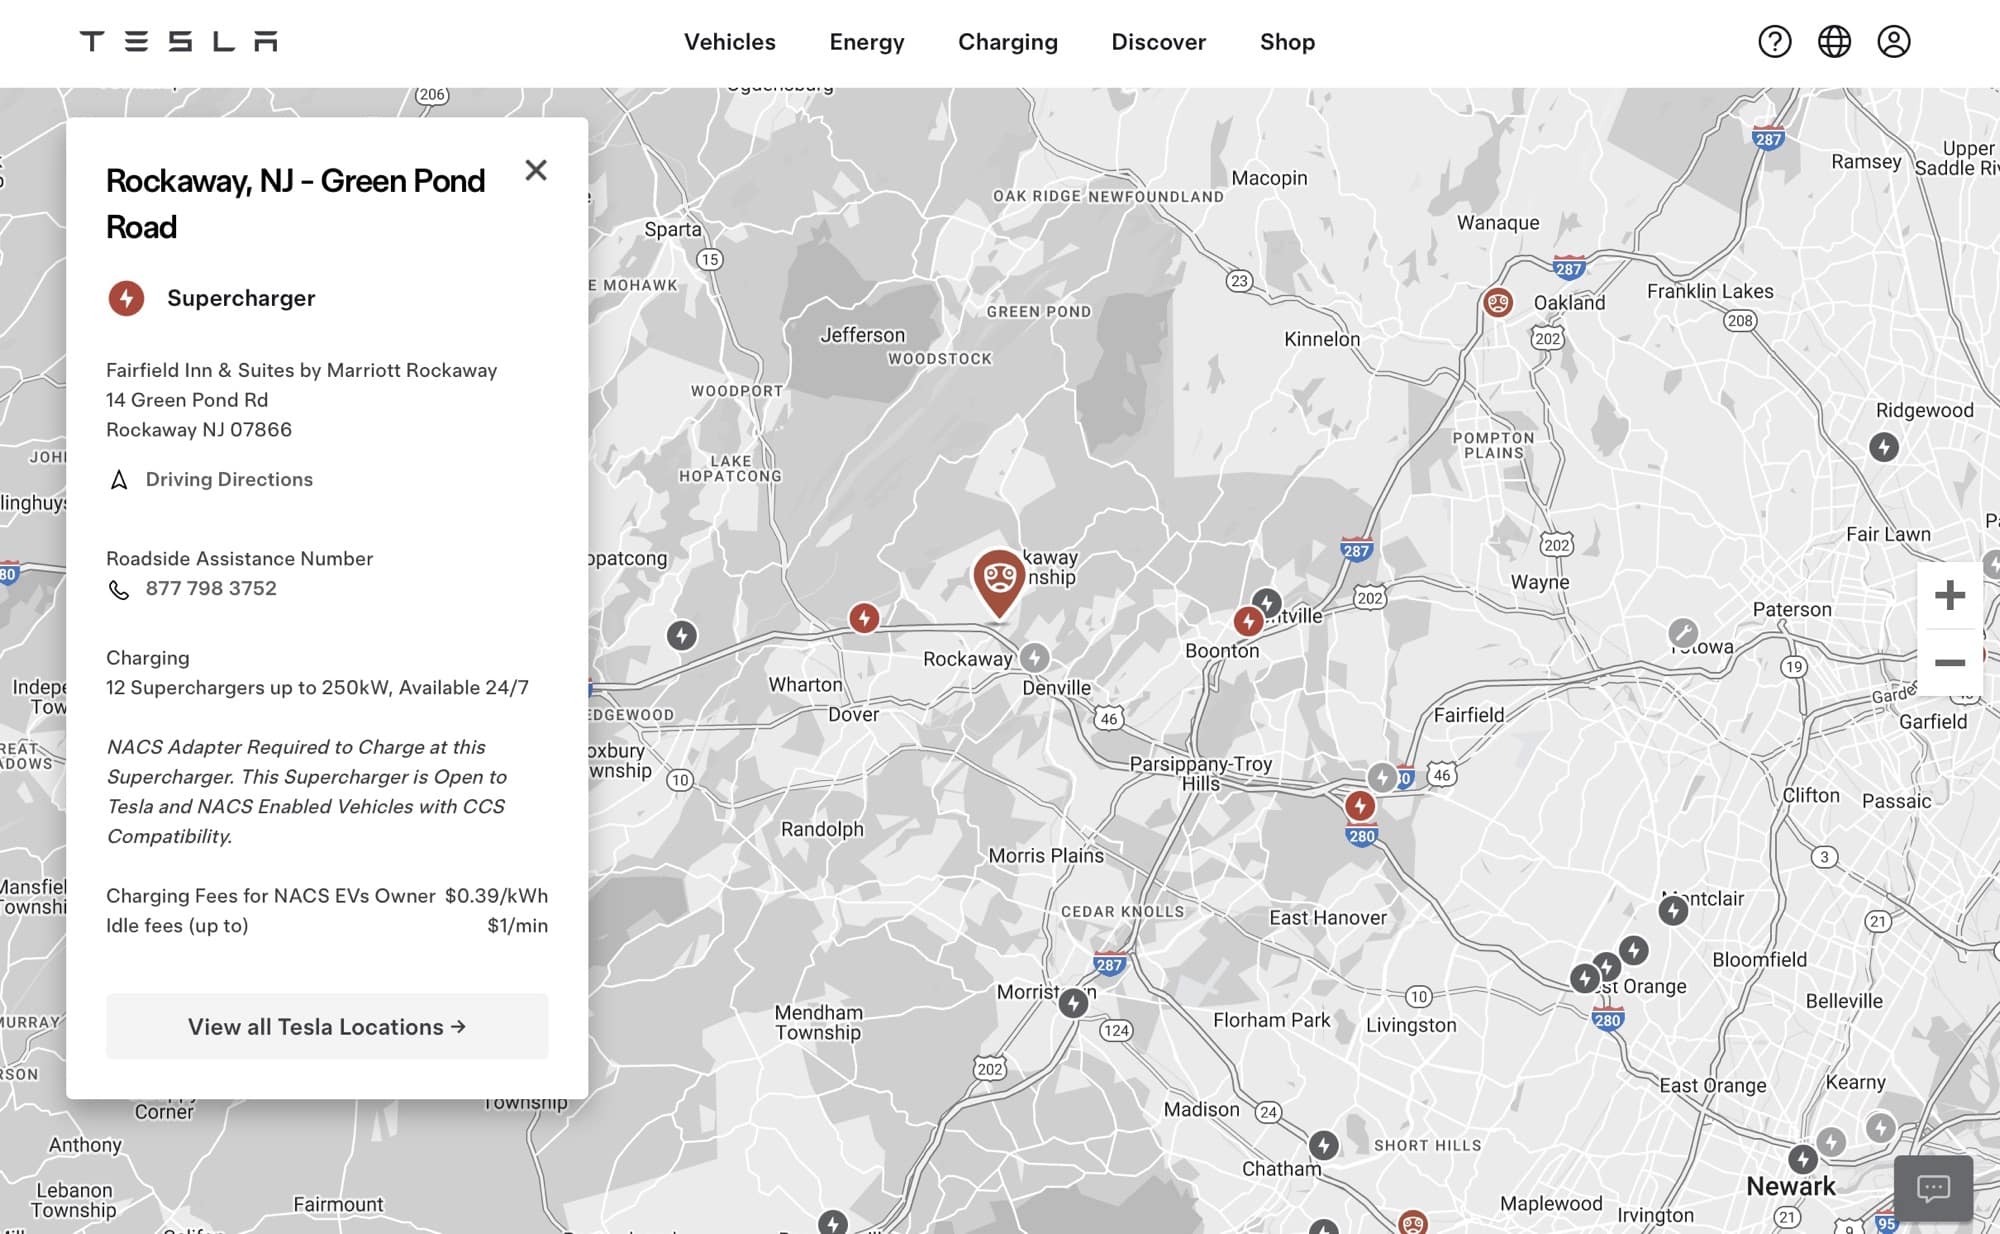The width and height of the screenshot is (2000, 1234).
Task: Select gray charger pin above I-280 marker
Action: point(1382,777)
